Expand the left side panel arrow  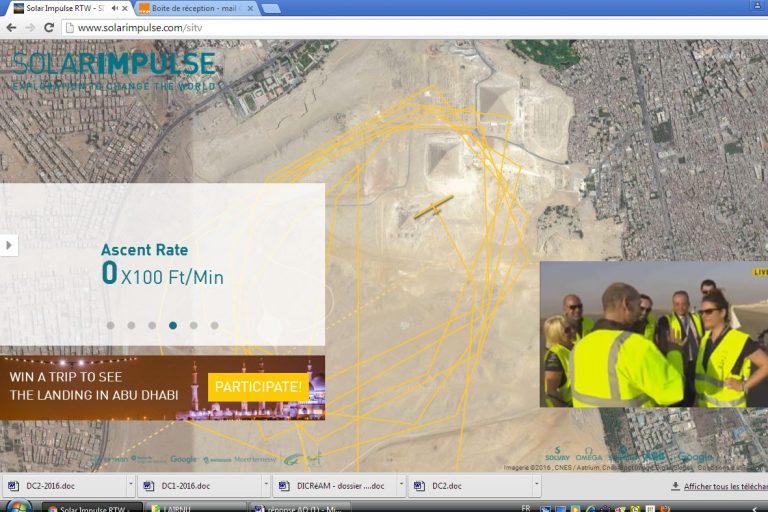pyautogui.click(x=9, y=245)
